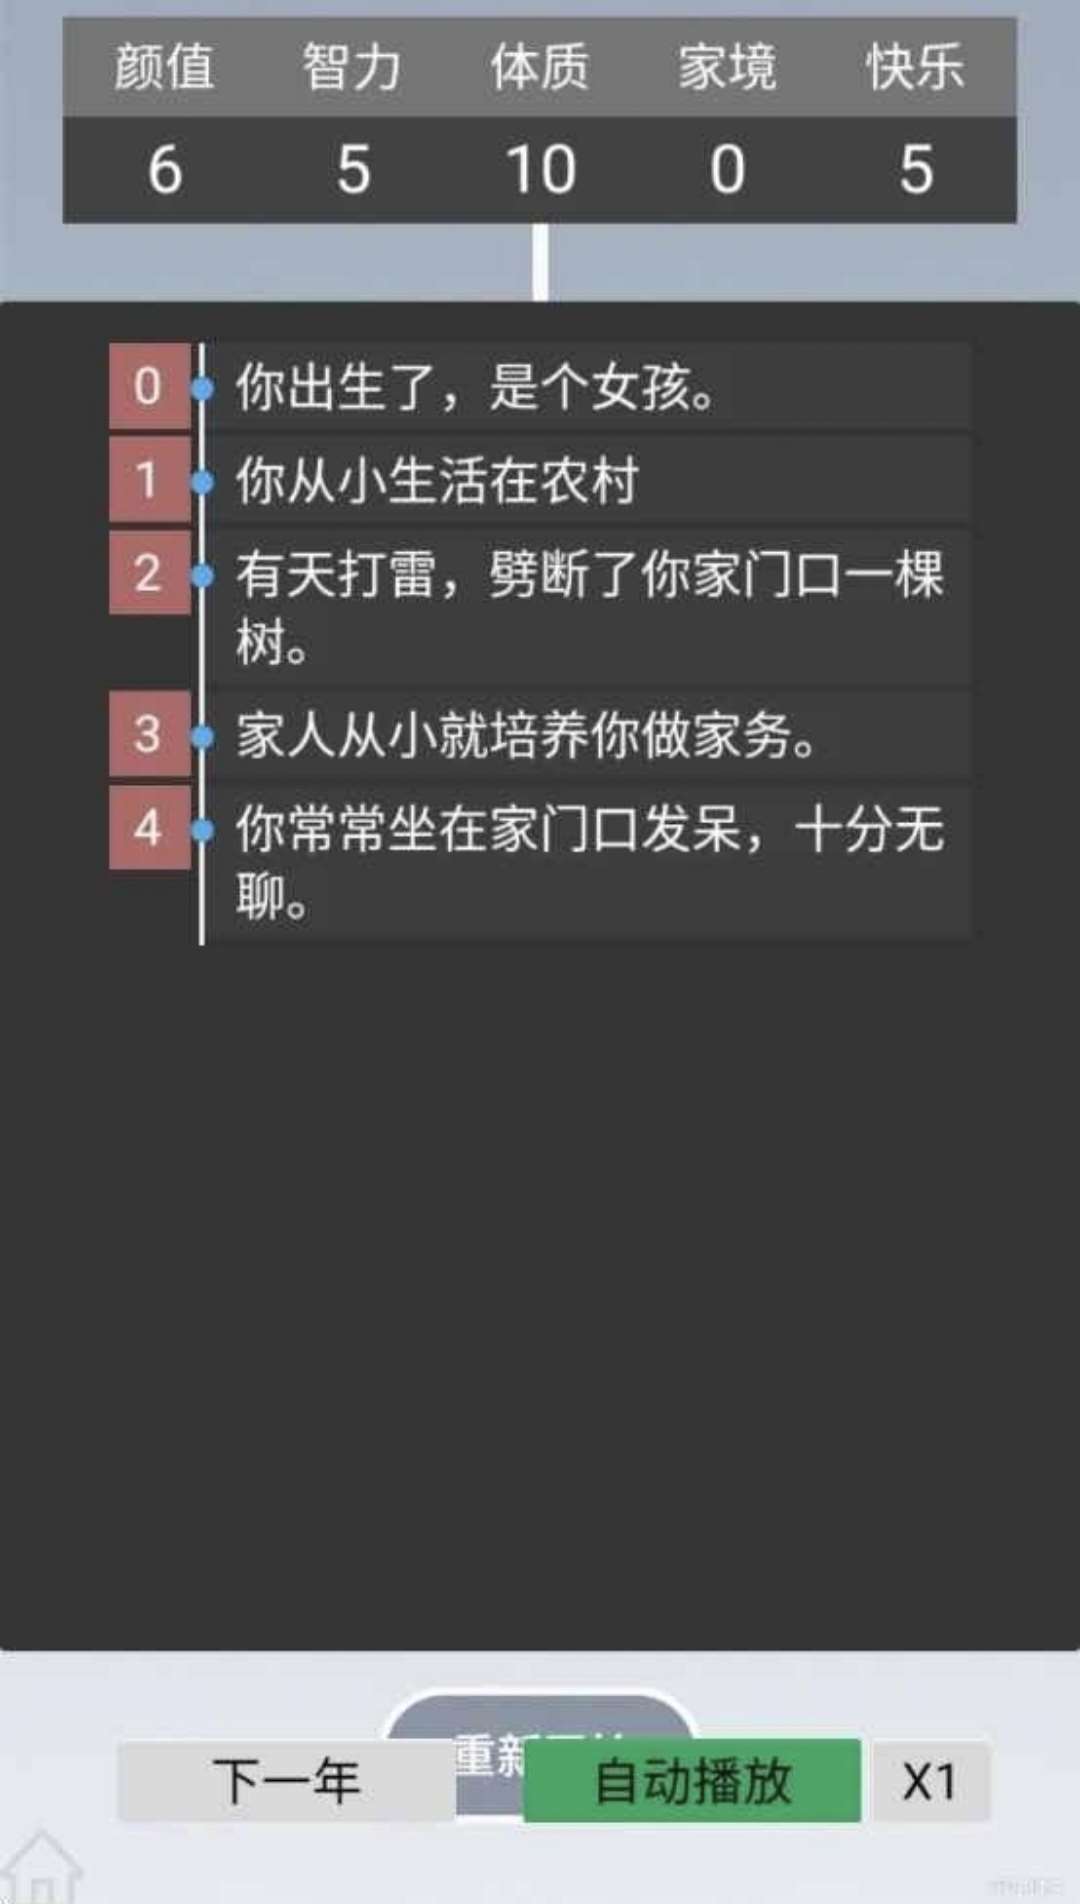This screenshot has height=1904, width=1080.
Task: Click the 家境 stat header
Action: [727, 68]
